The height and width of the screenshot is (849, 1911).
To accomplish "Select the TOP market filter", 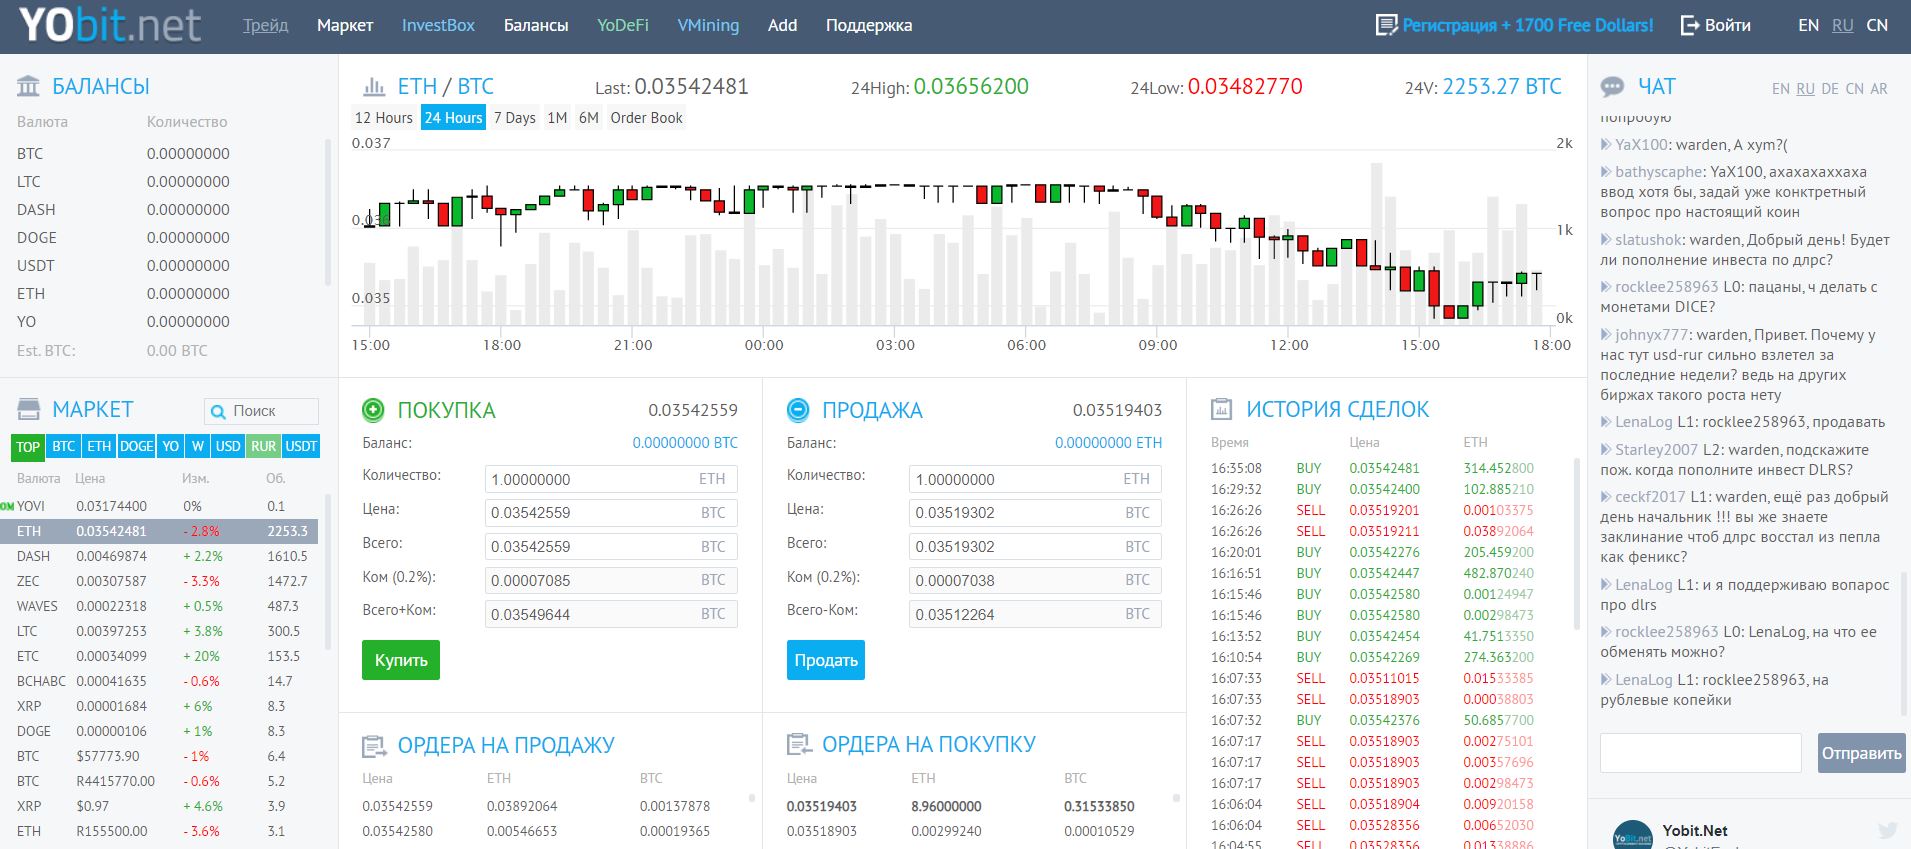I will pos(28,446).
